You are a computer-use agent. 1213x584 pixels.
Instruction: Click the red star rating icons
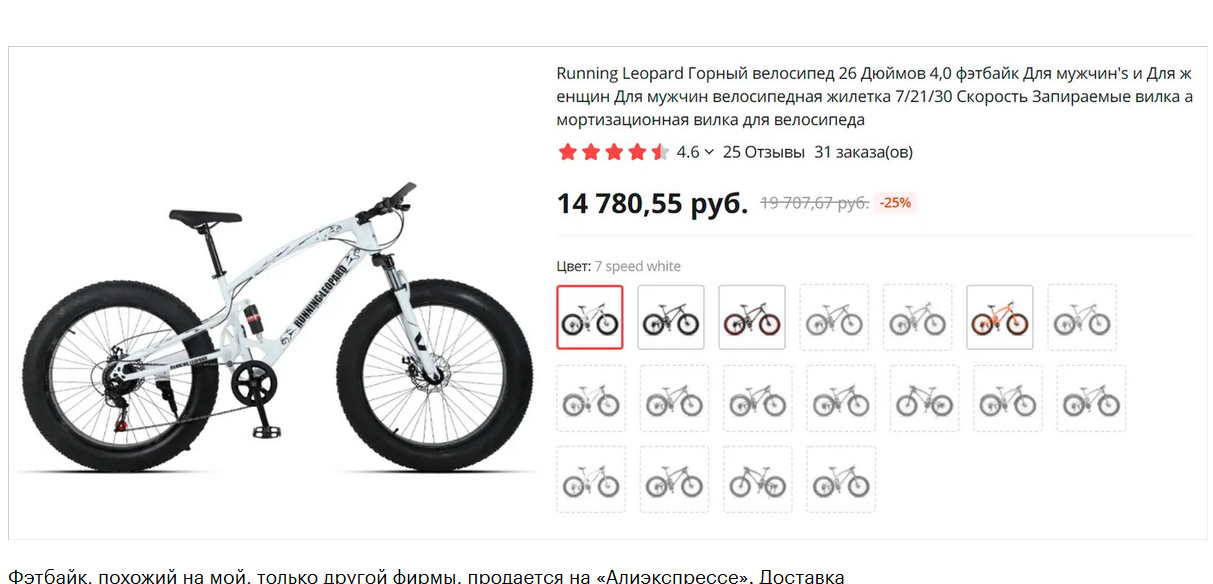(613, 152)
